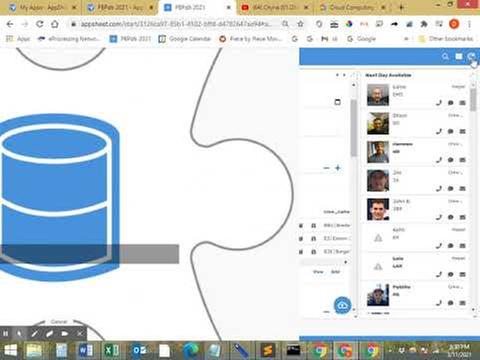Open Excel from the Windows taskbar
The width and height of the screenshot is (480, 360).
point(111,351)
